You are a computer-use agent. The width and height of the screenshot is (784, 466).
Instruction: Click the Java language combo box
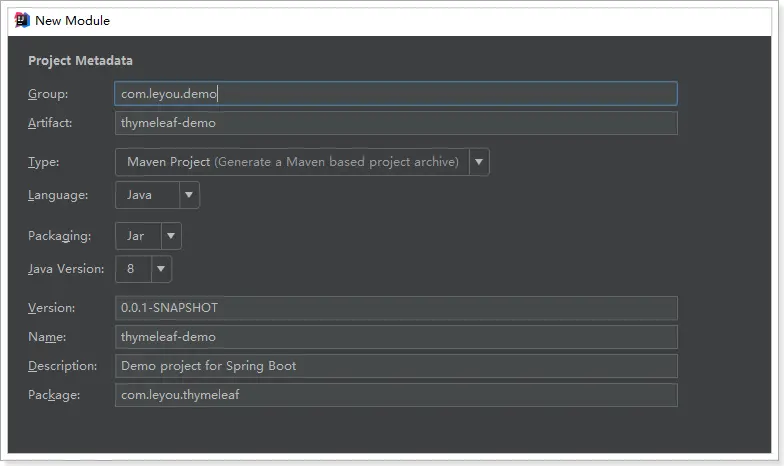(x=148, y=195)
